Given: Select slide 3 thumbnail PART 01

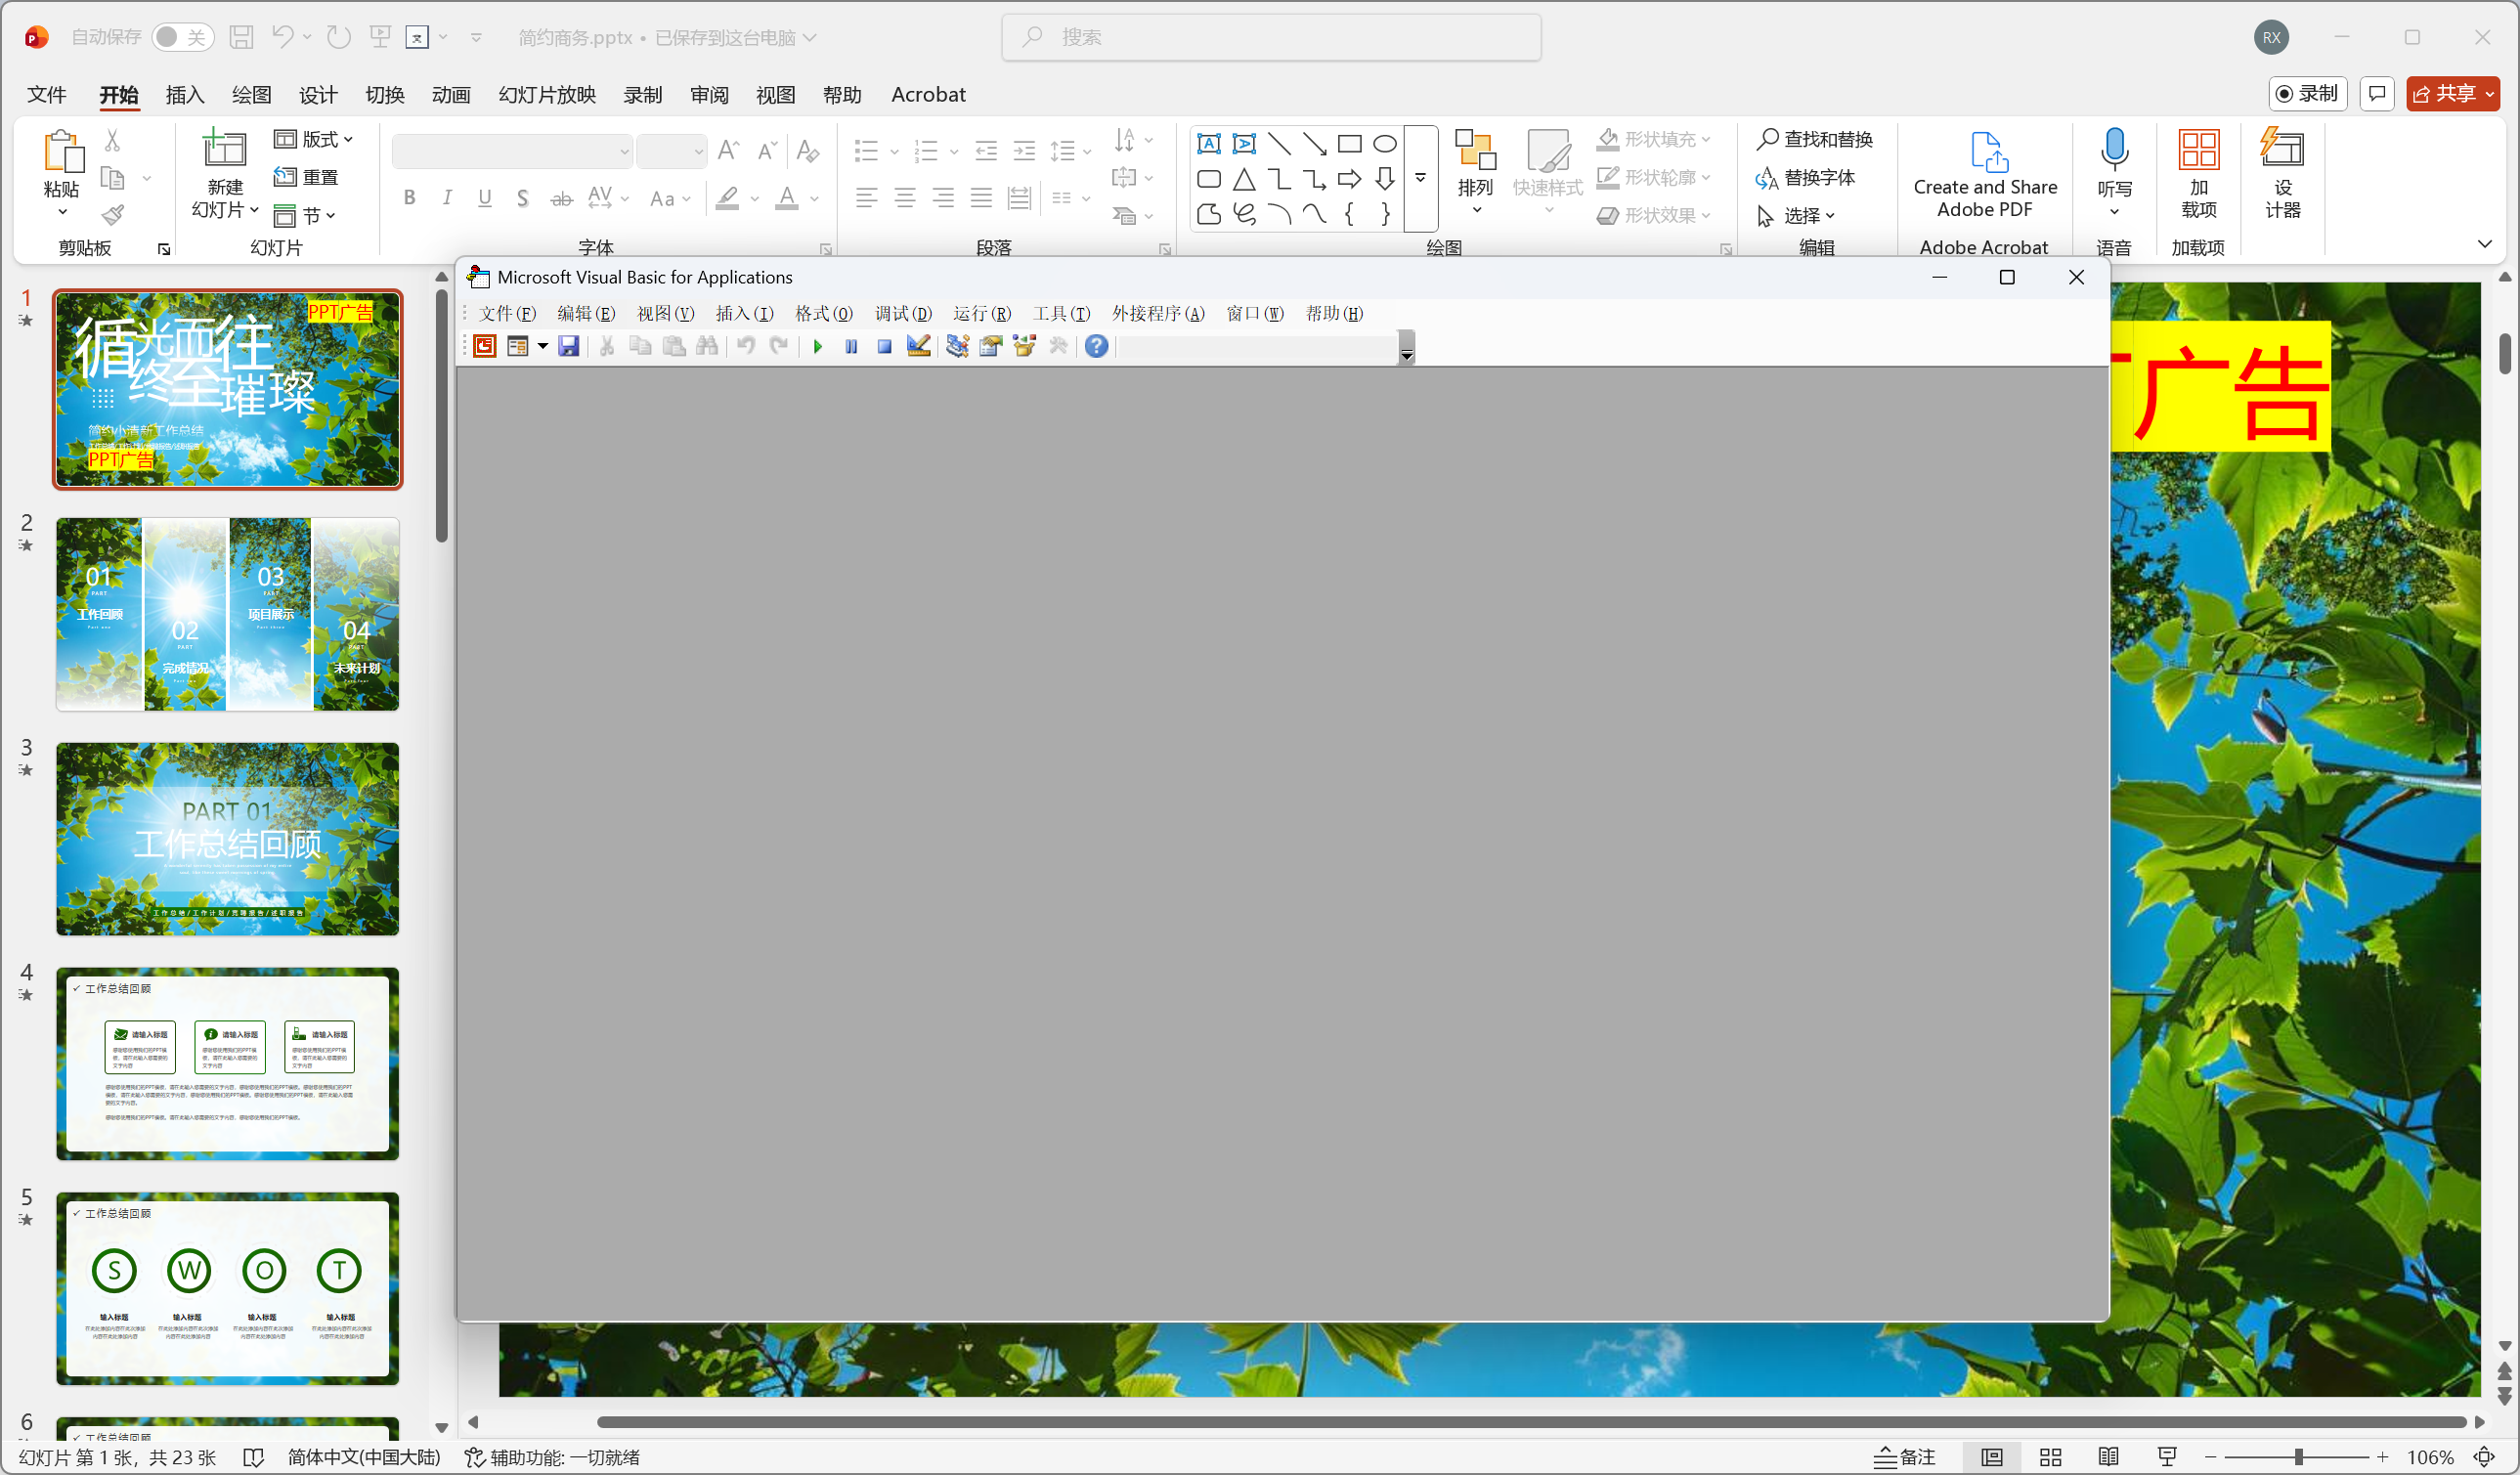Looking at the screenshot, I should tap(228, 838).
